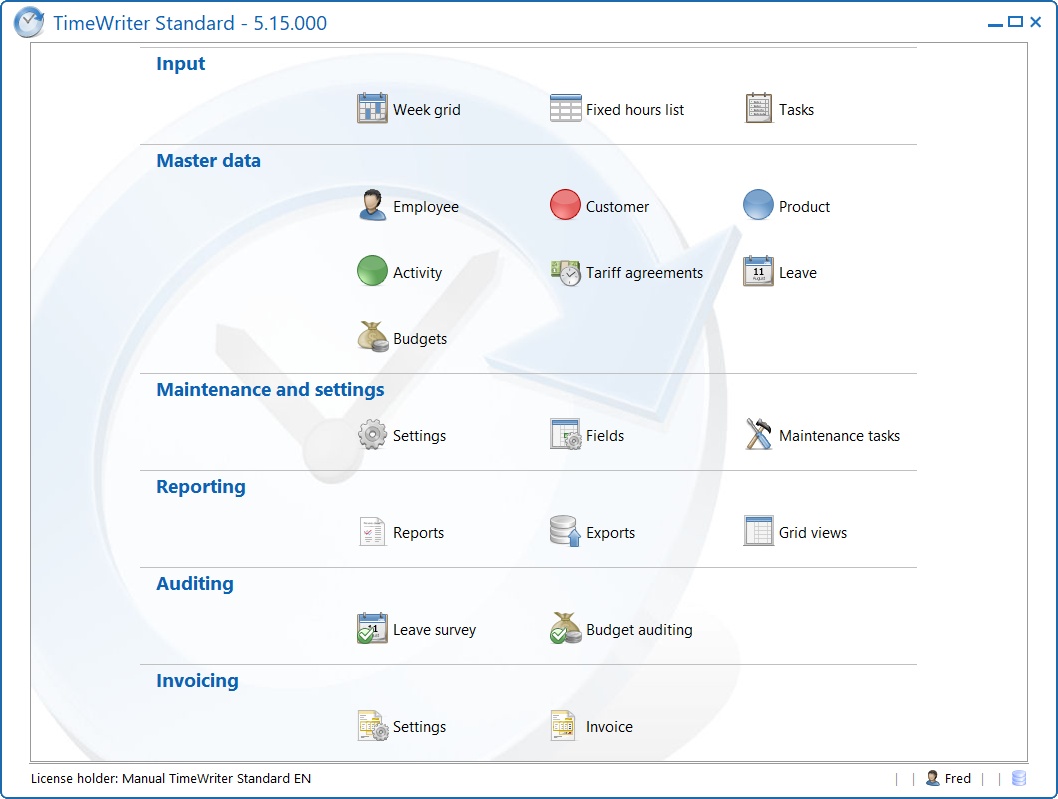Open the Budgets money bag icon
This screenshot has width=1058, height=799.
pos(372,337)
